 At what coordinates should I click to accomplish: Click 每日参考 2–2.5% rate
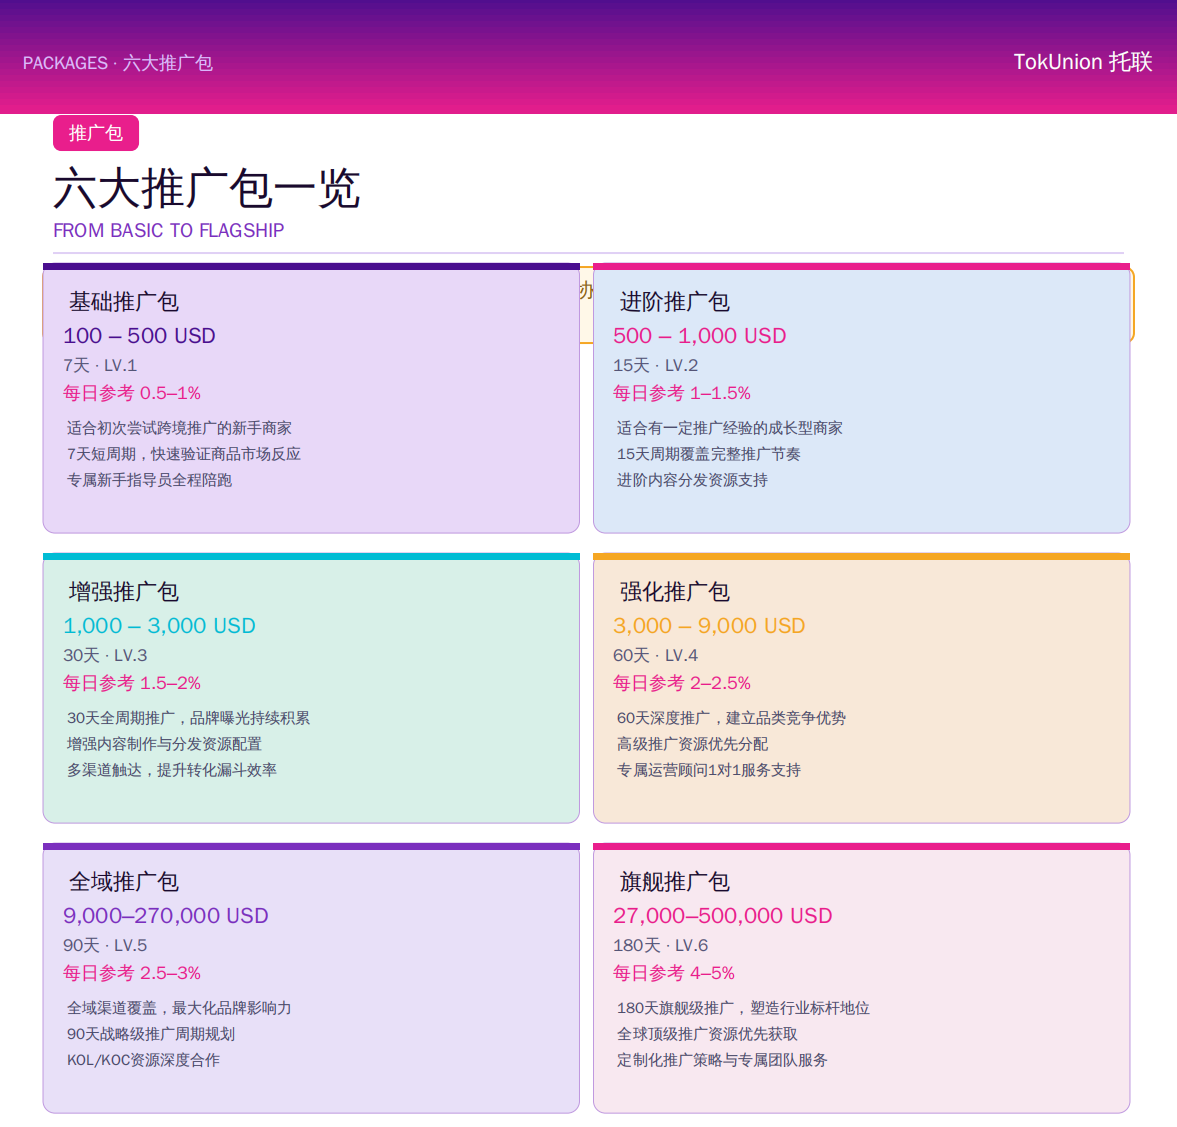click(682, 683)
